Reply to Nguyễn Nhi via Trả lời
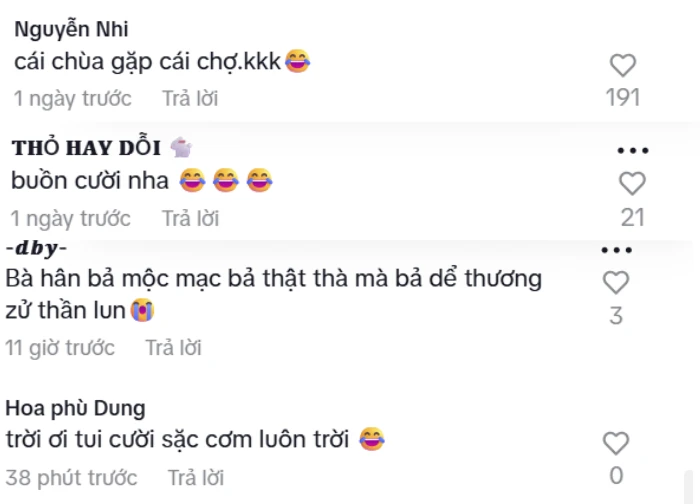The width and height of the screenshot is (700, 504). point(190,99)
